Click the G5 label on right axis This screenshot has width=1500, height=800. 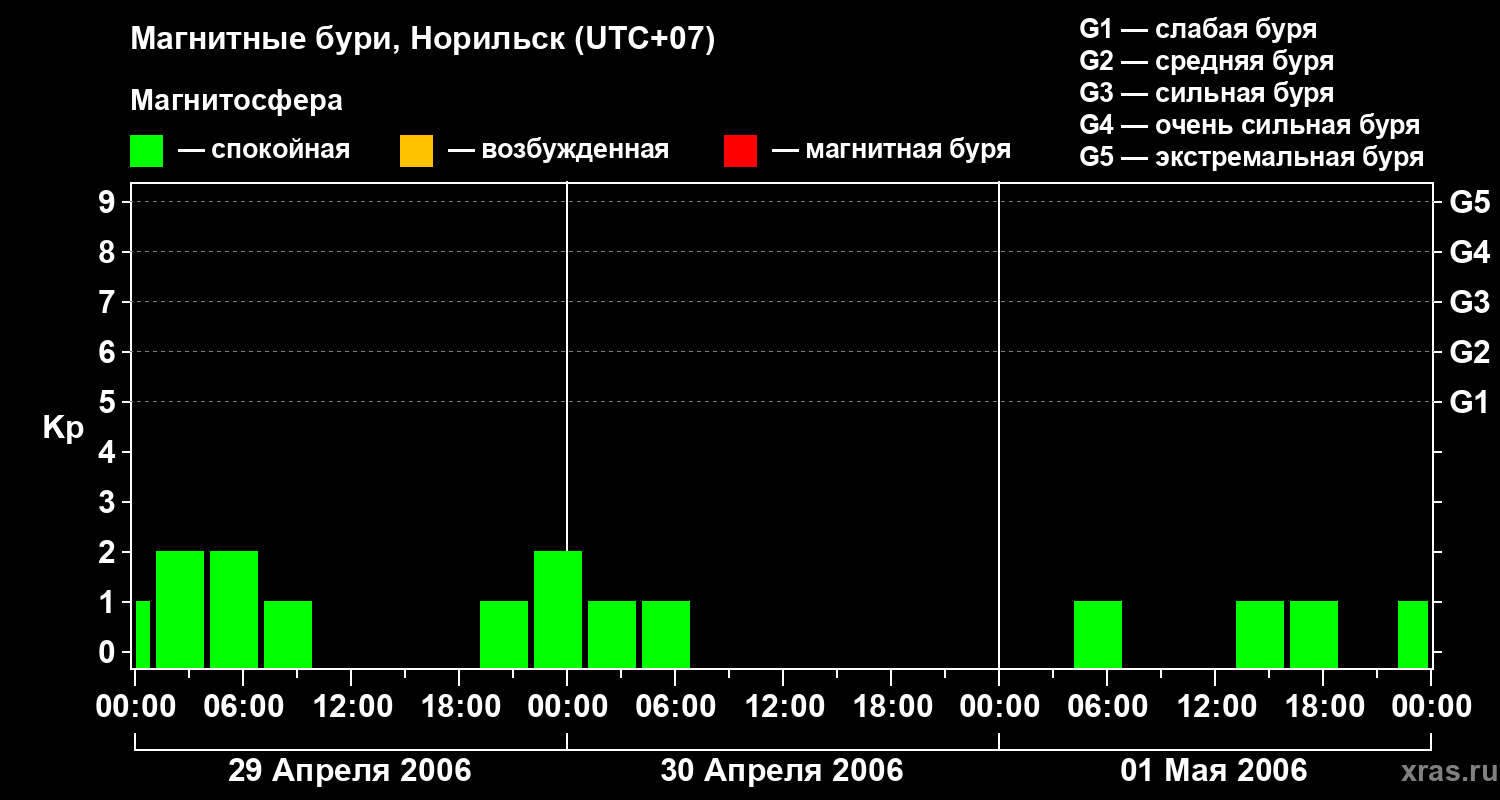click(x=1469, y=202)
